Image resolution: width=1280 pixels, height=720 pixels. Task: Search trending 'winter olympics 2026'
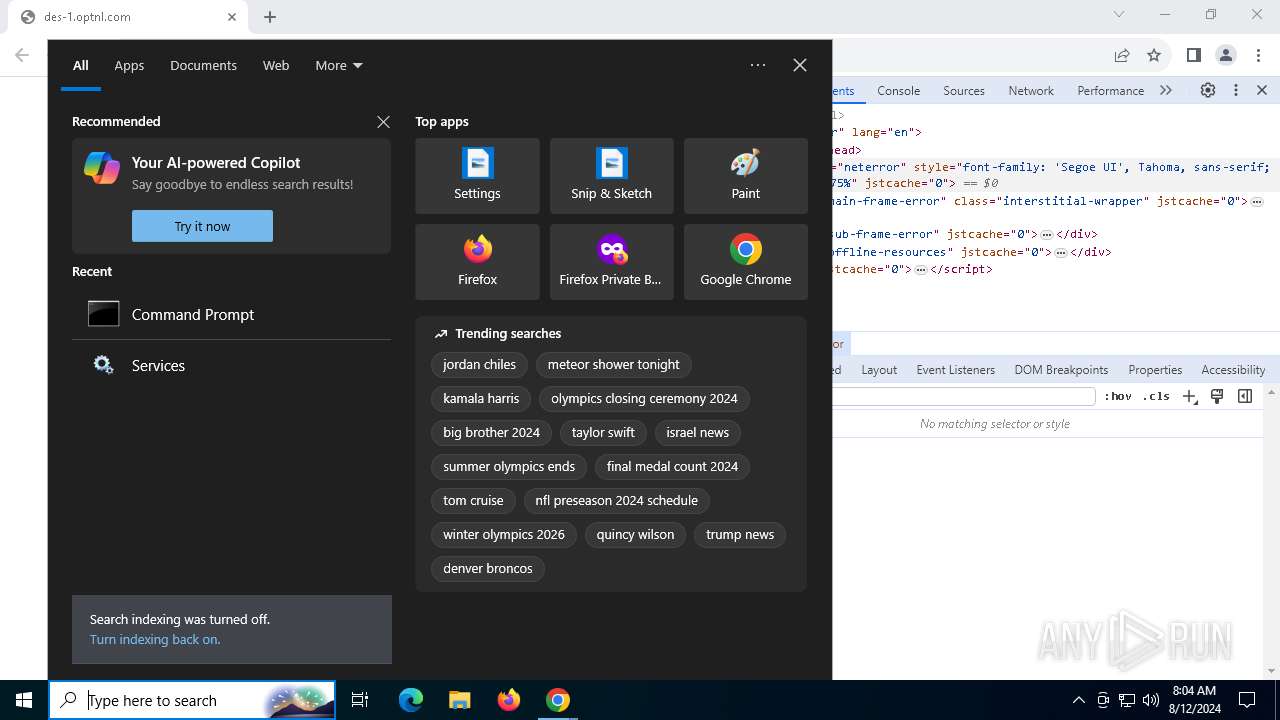pyautogui.click(x=504, y=535)
